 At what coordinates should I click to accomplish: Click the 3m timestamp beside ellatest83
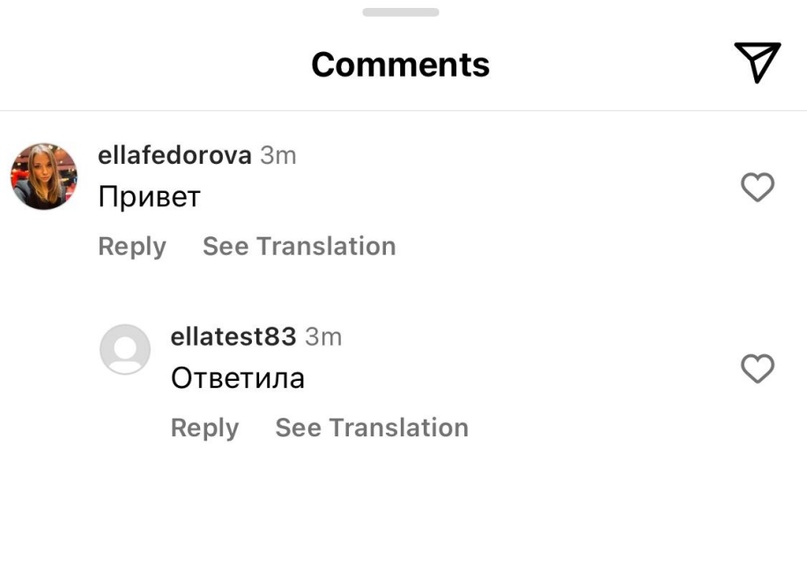click(323, 337)
